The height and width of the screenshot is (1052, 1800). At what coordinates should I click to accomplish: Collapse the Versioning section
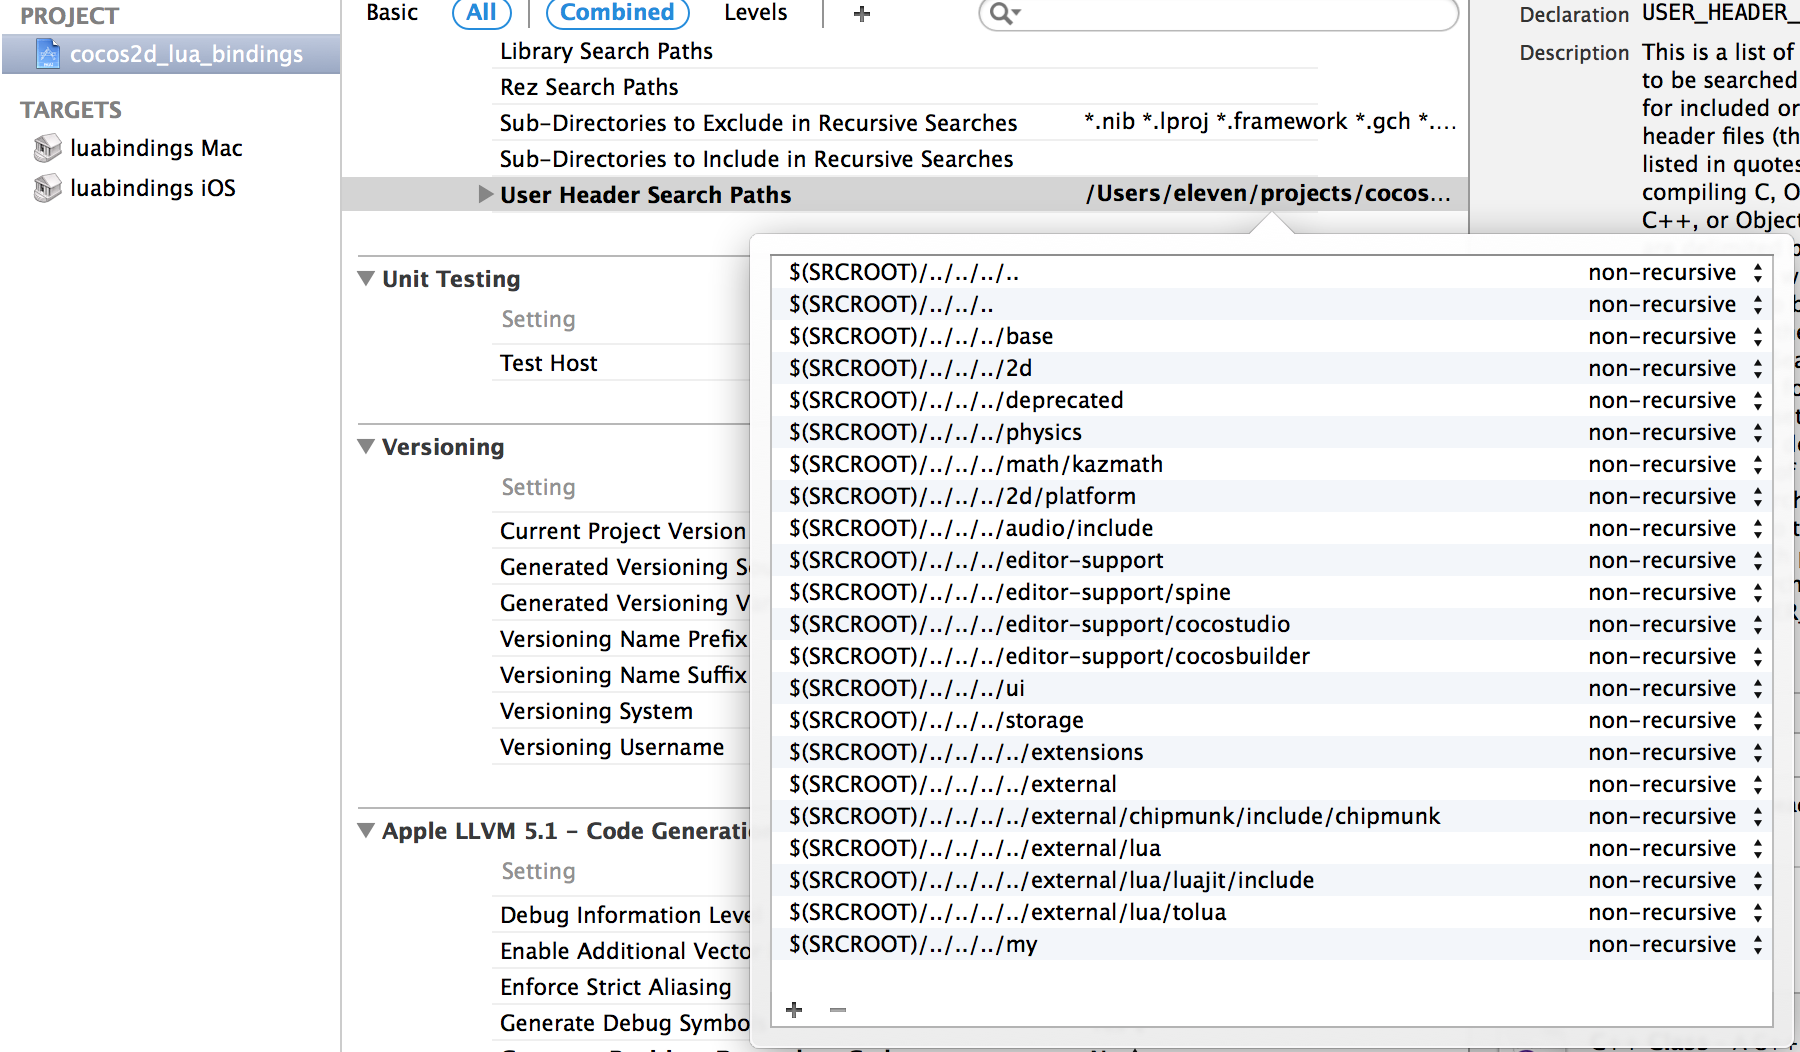(367, 446)
